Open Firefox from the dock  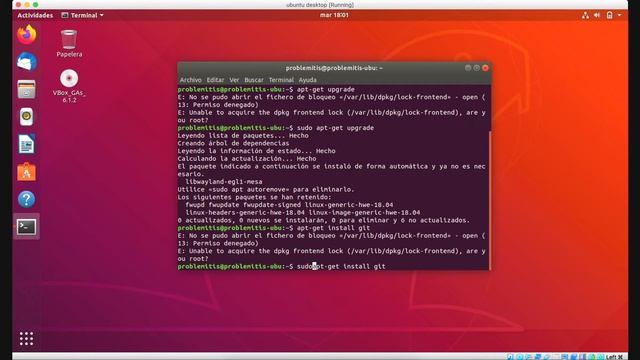27,34
